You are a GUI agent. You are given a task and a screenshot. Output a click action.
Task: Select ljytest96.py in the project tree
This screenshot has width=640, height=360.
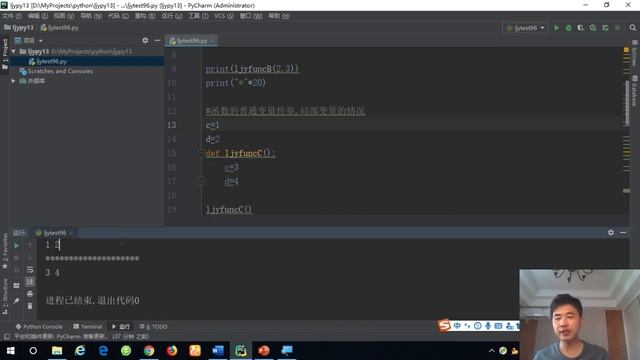(52, 62)
